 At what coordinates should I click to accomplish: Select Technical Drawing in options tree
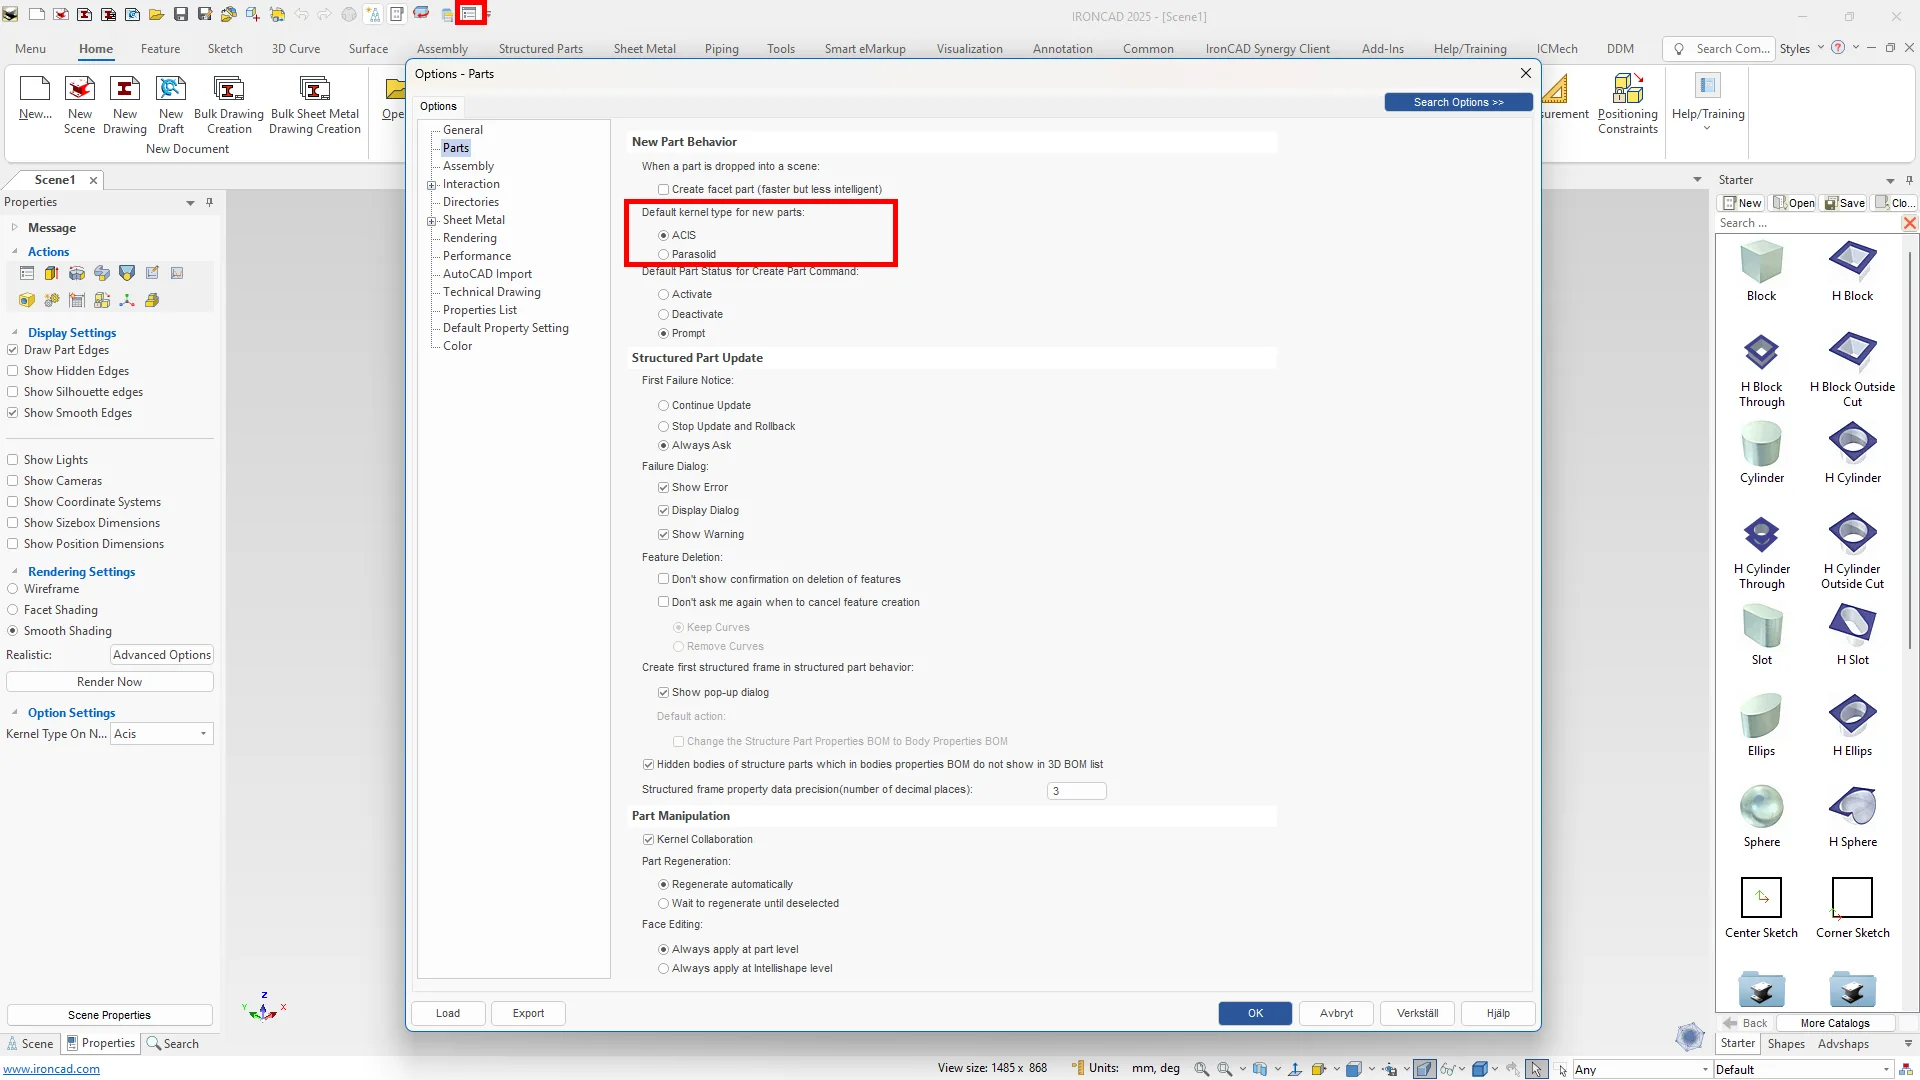491,292
